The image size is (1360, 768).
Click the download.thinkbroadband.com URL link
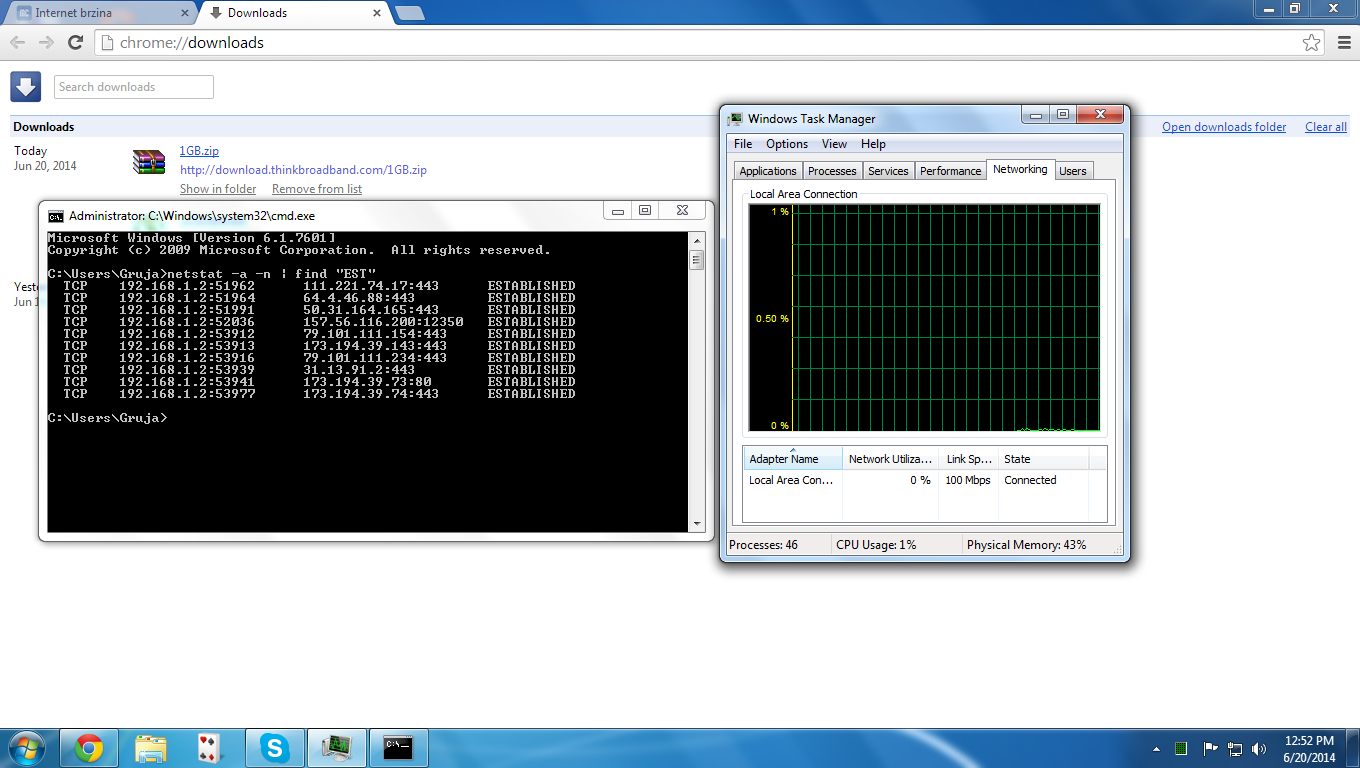click(x=303, y=170)
